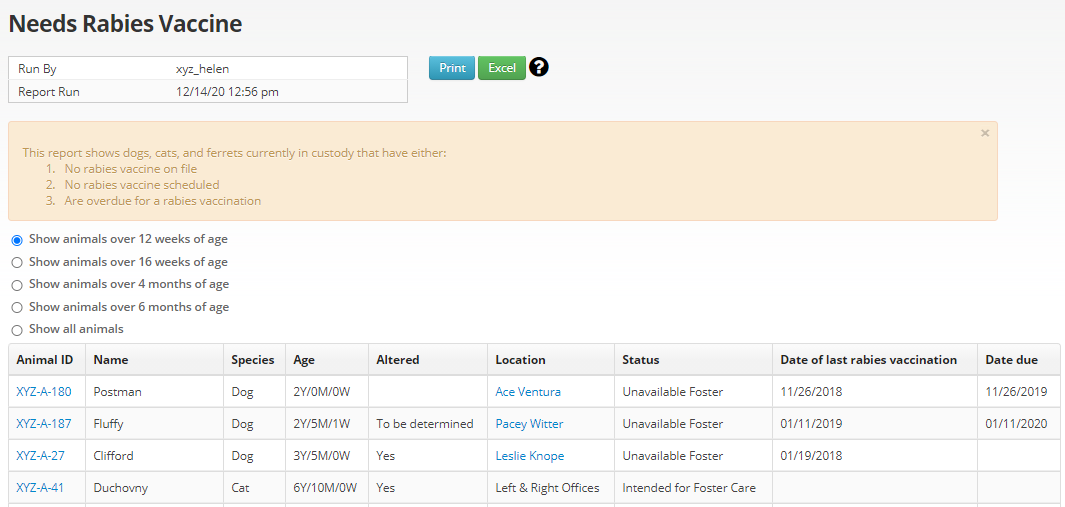Sort by the Date due column
The width and height of the screenshot is (1065, 507).
pyautogui.click(x=1011, y=360)
